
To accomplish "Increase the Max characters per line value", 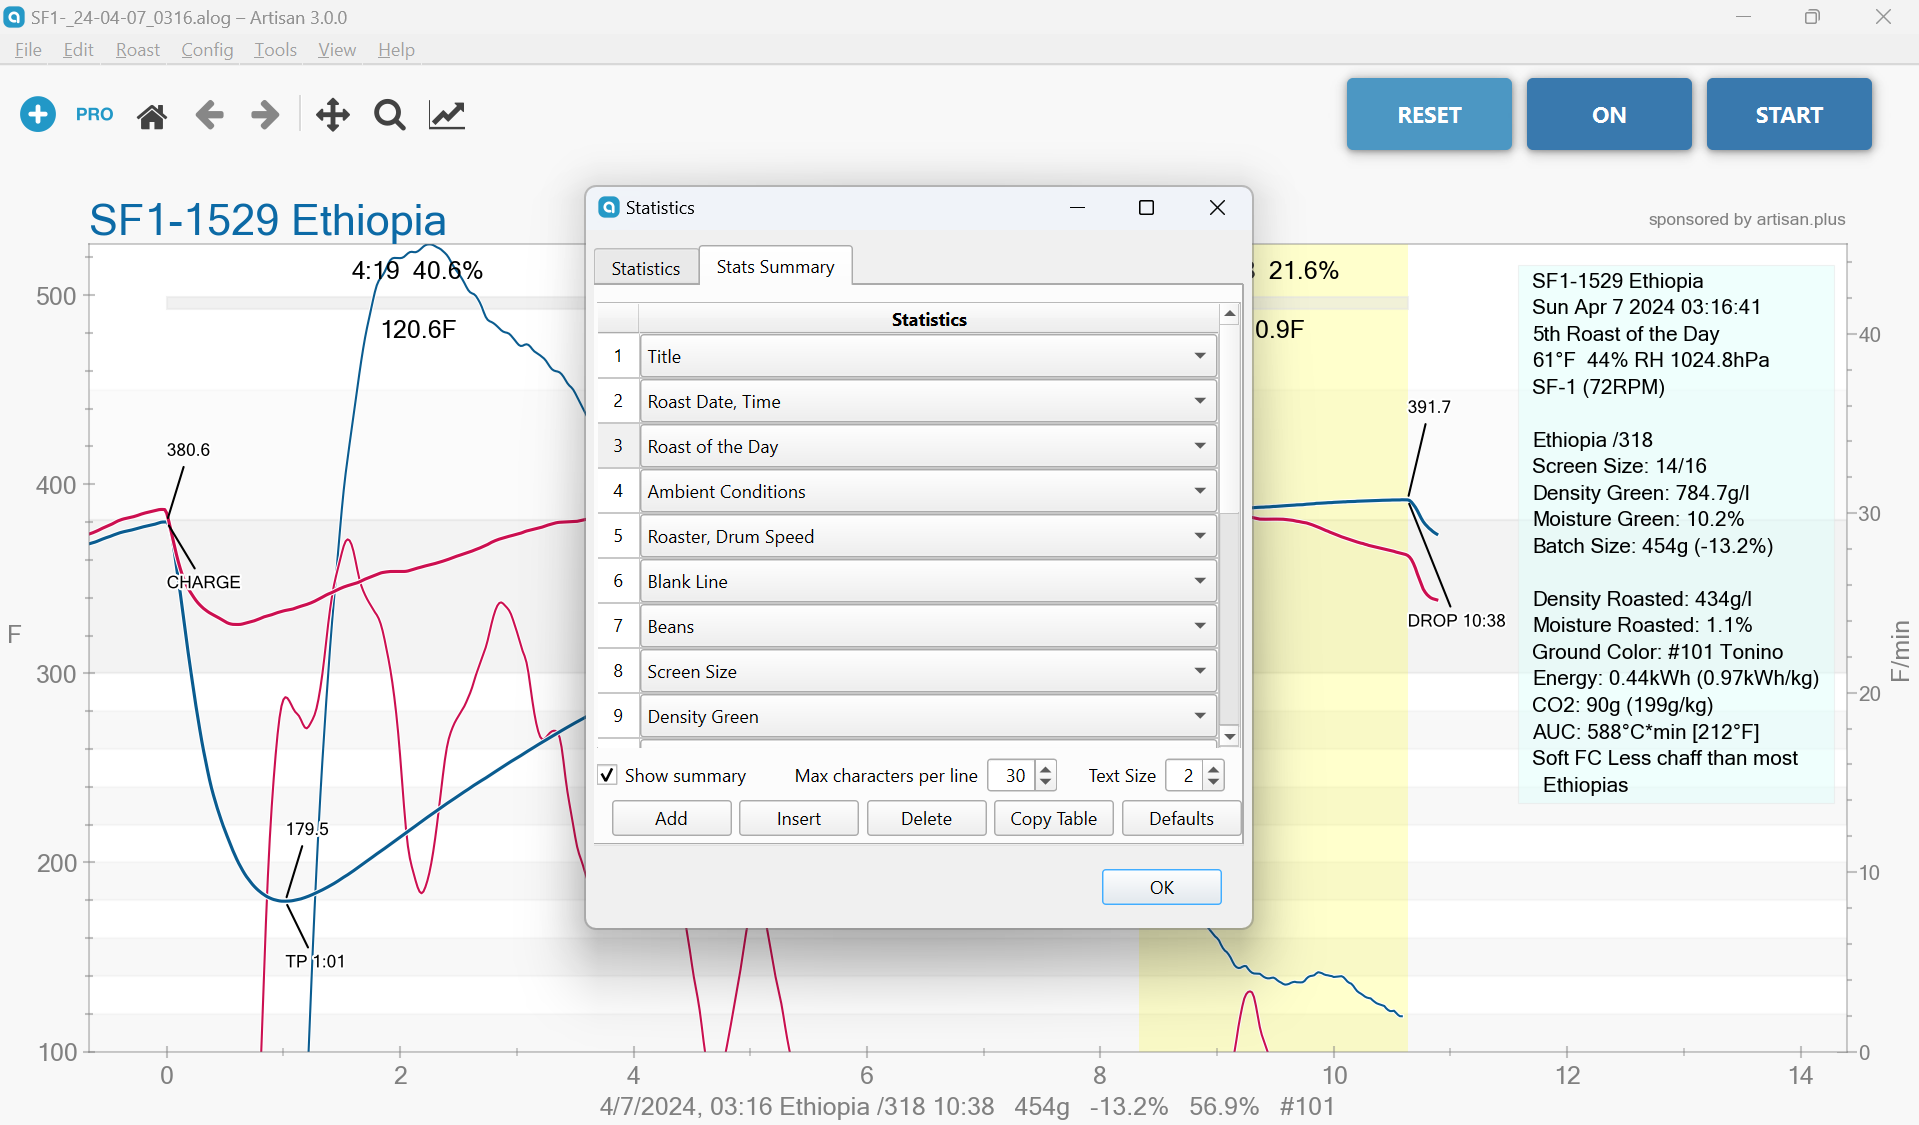I will click(1046, 769).
